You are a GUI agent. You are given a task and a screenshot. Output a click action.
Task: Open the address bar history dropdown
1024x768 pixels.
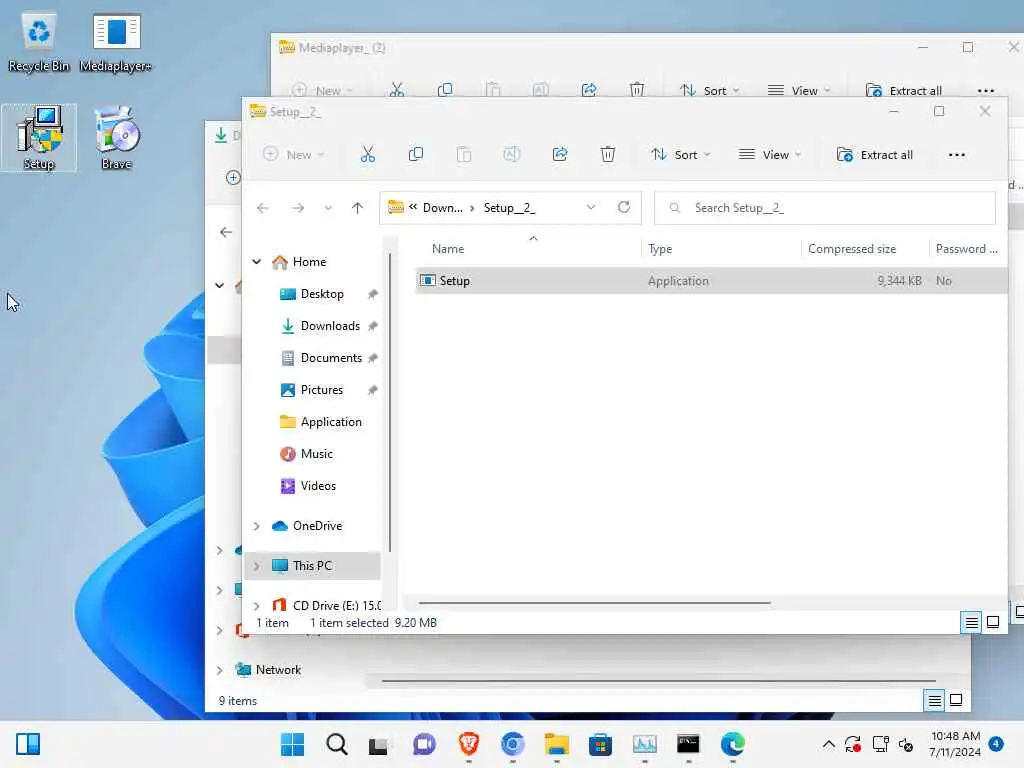pos(590,207)
